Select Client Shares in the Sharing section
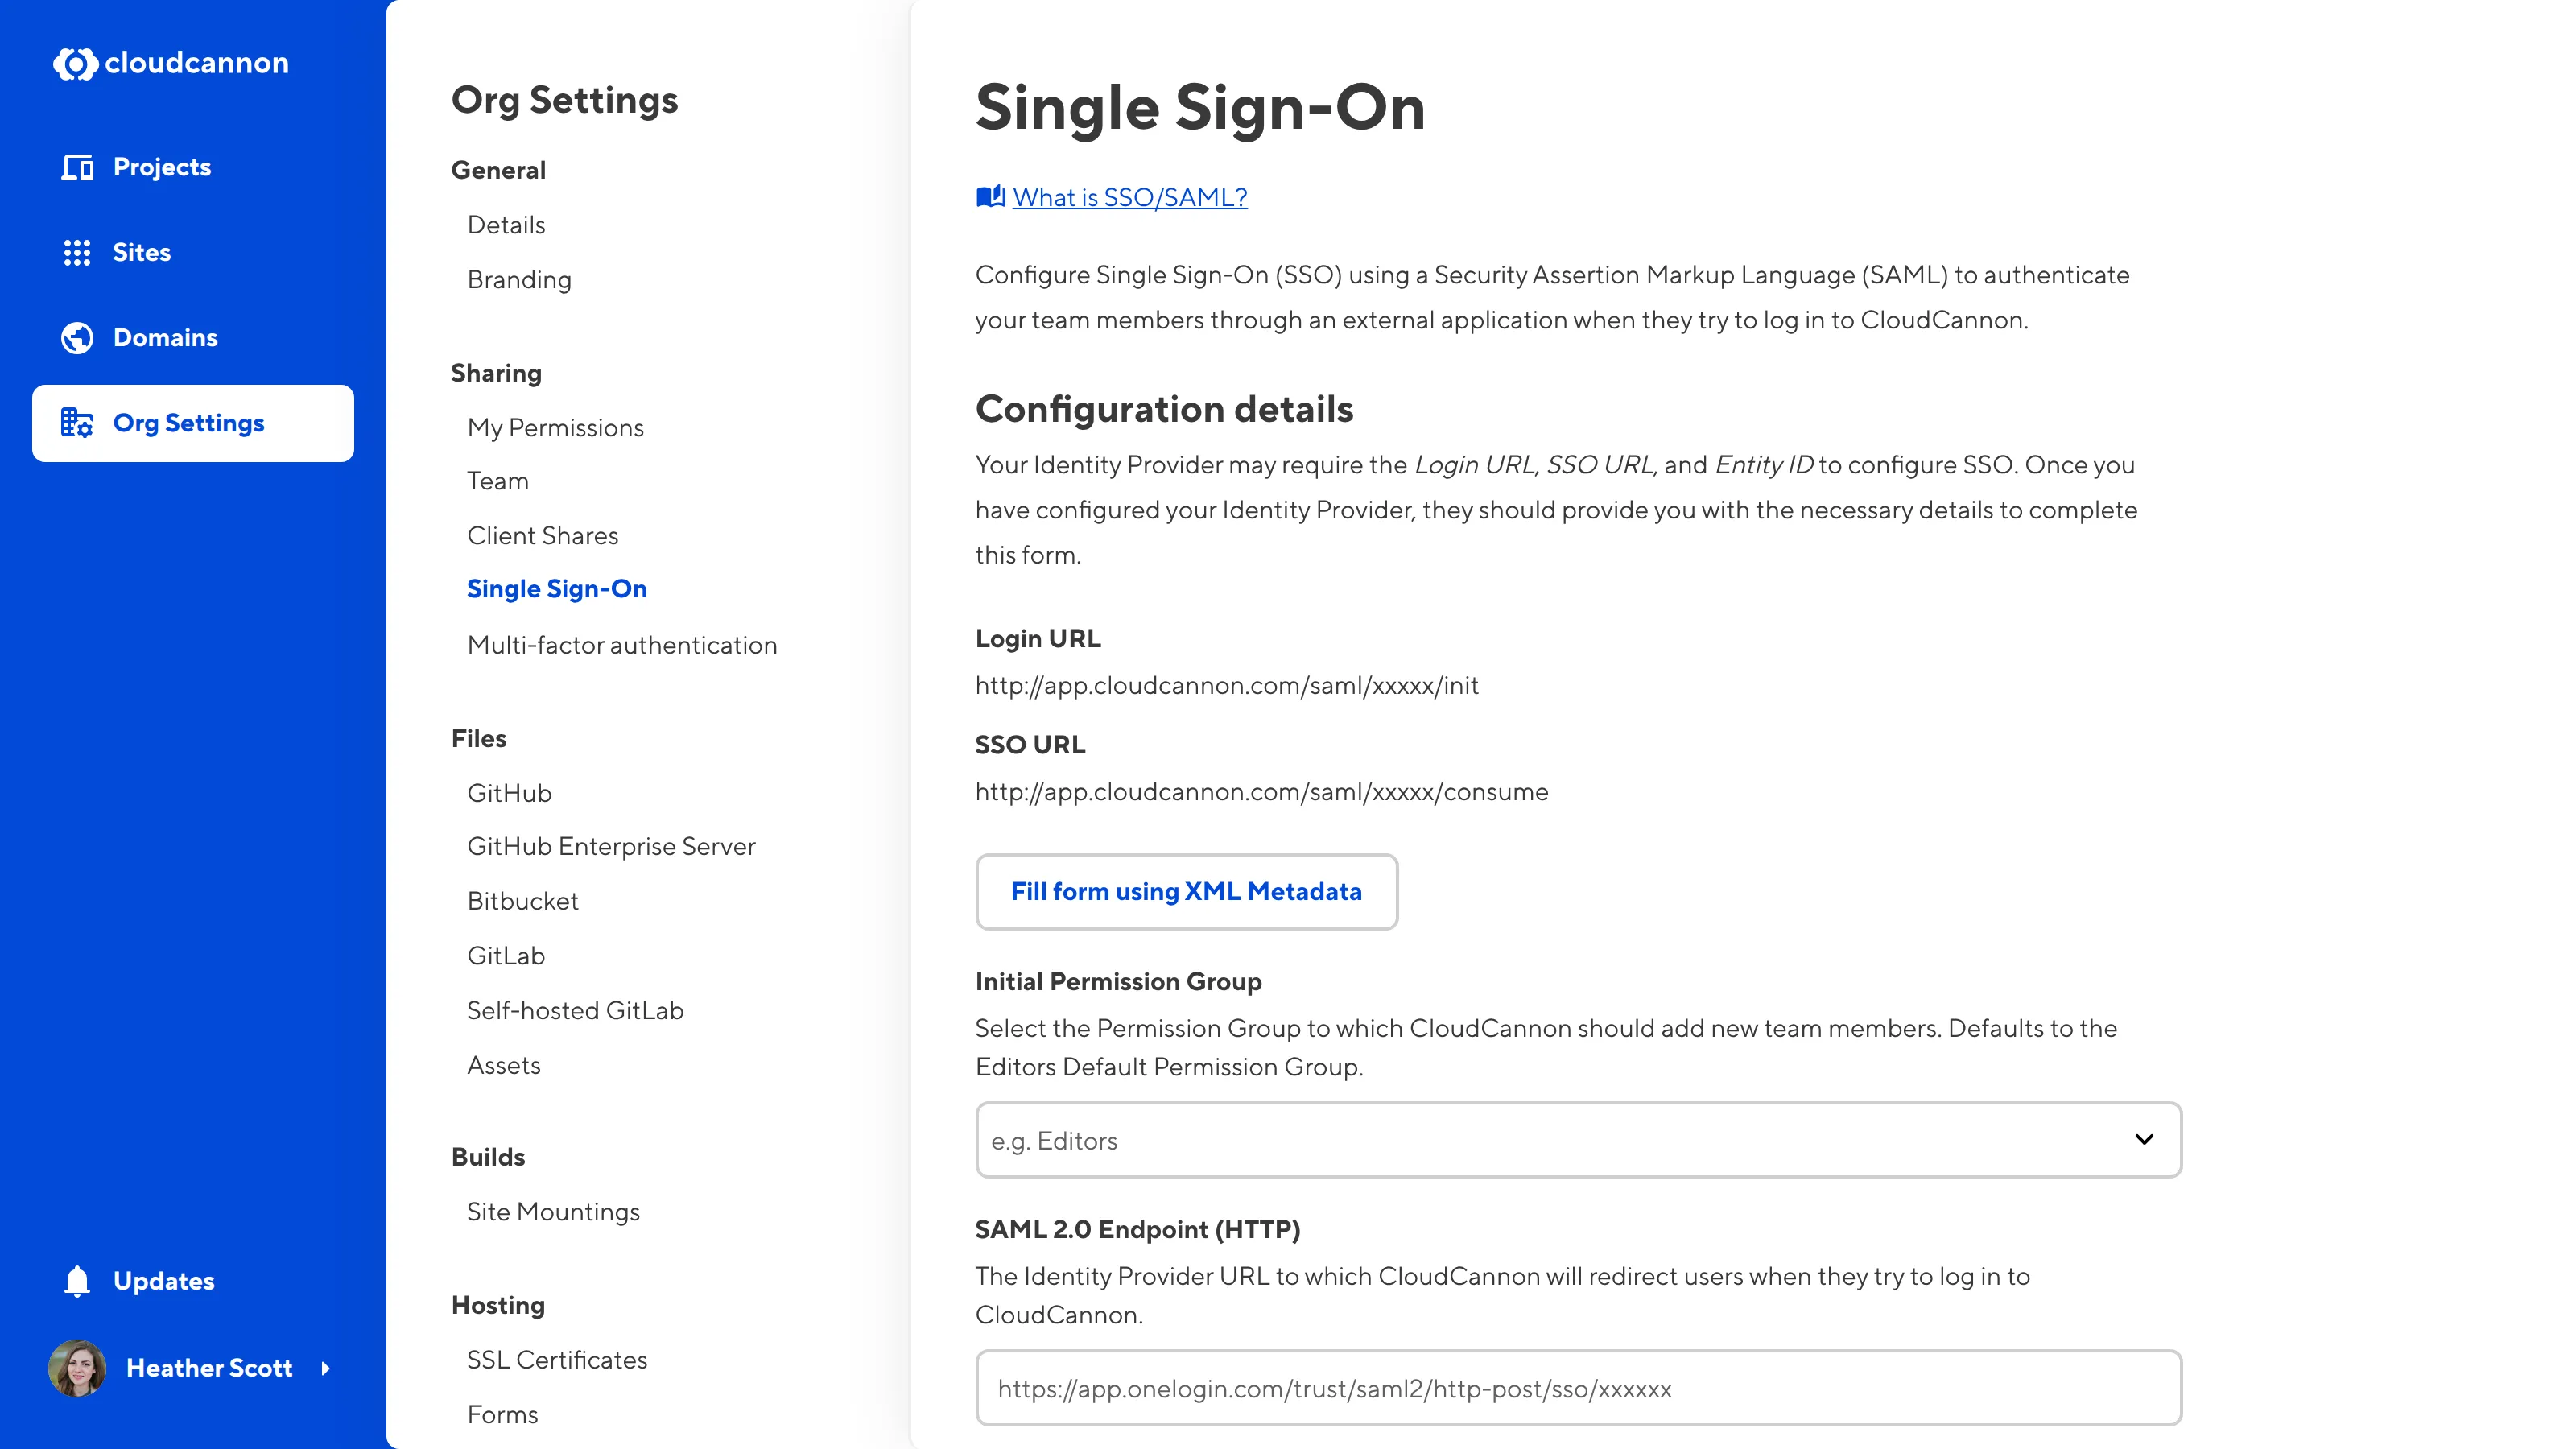This screenshot has width=2576, height=1449. [543, 536]
